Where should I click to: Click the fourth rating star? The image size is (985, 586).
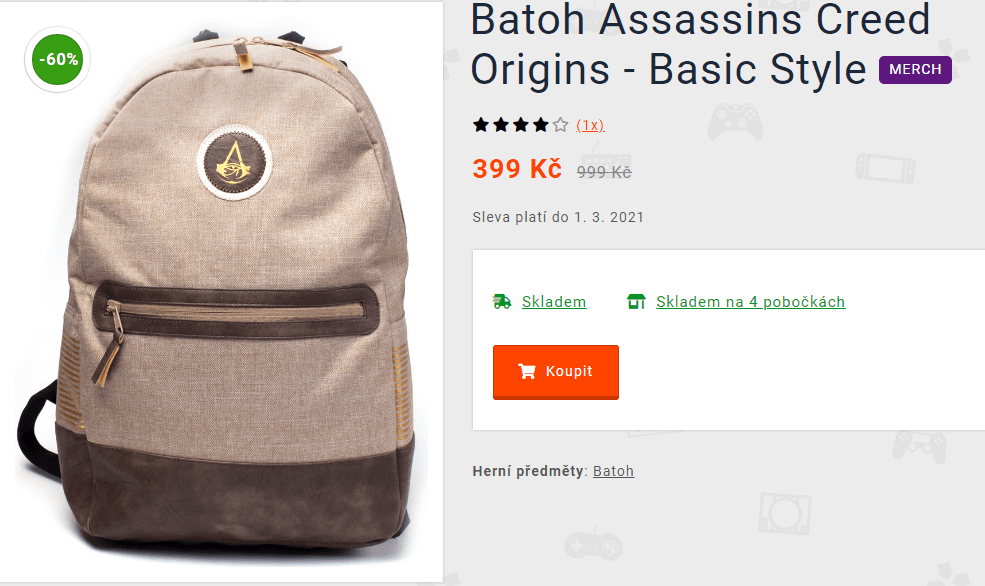click(x=540, y=125)
